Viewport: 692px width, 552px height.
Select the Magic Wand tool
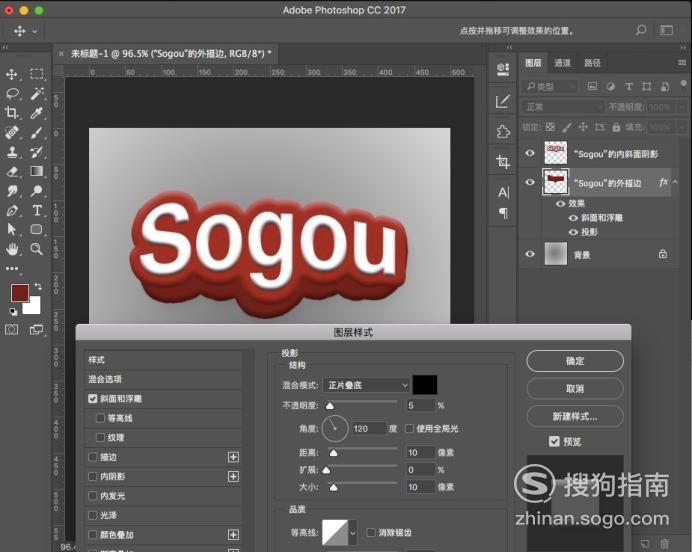(37, 94)
